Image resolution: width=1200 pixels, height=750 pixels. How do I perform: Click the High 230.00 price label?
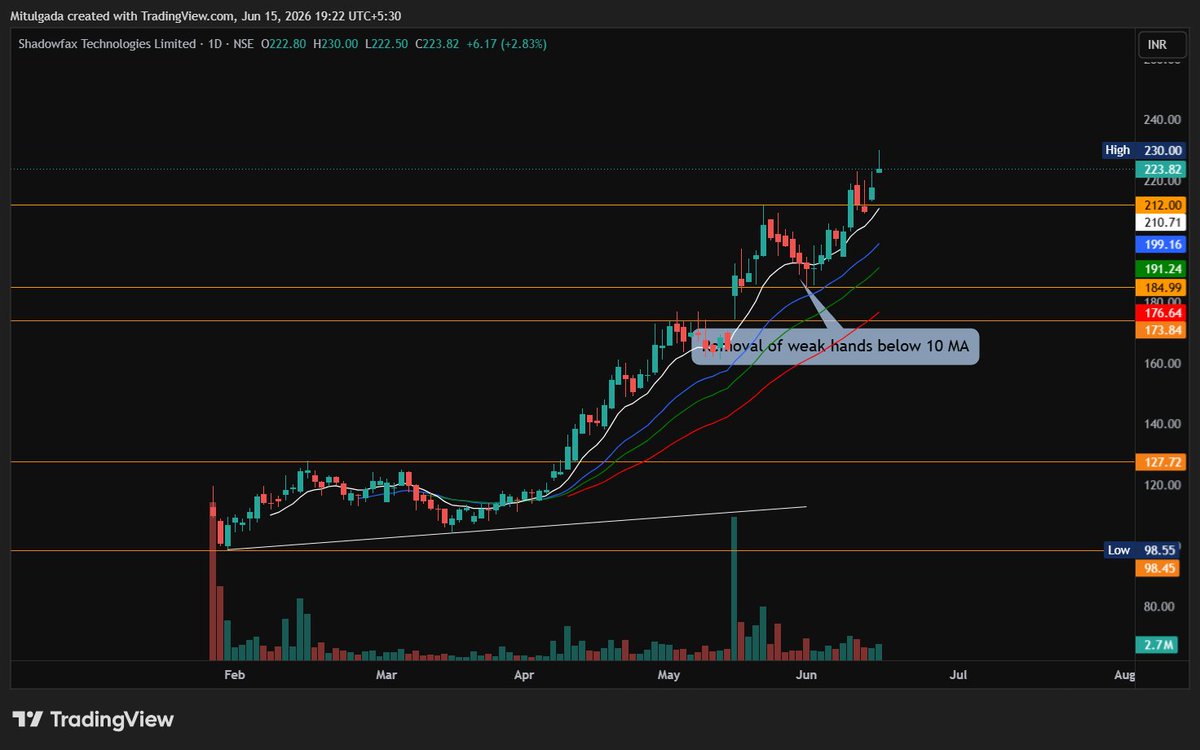(x=1142, y=150)
